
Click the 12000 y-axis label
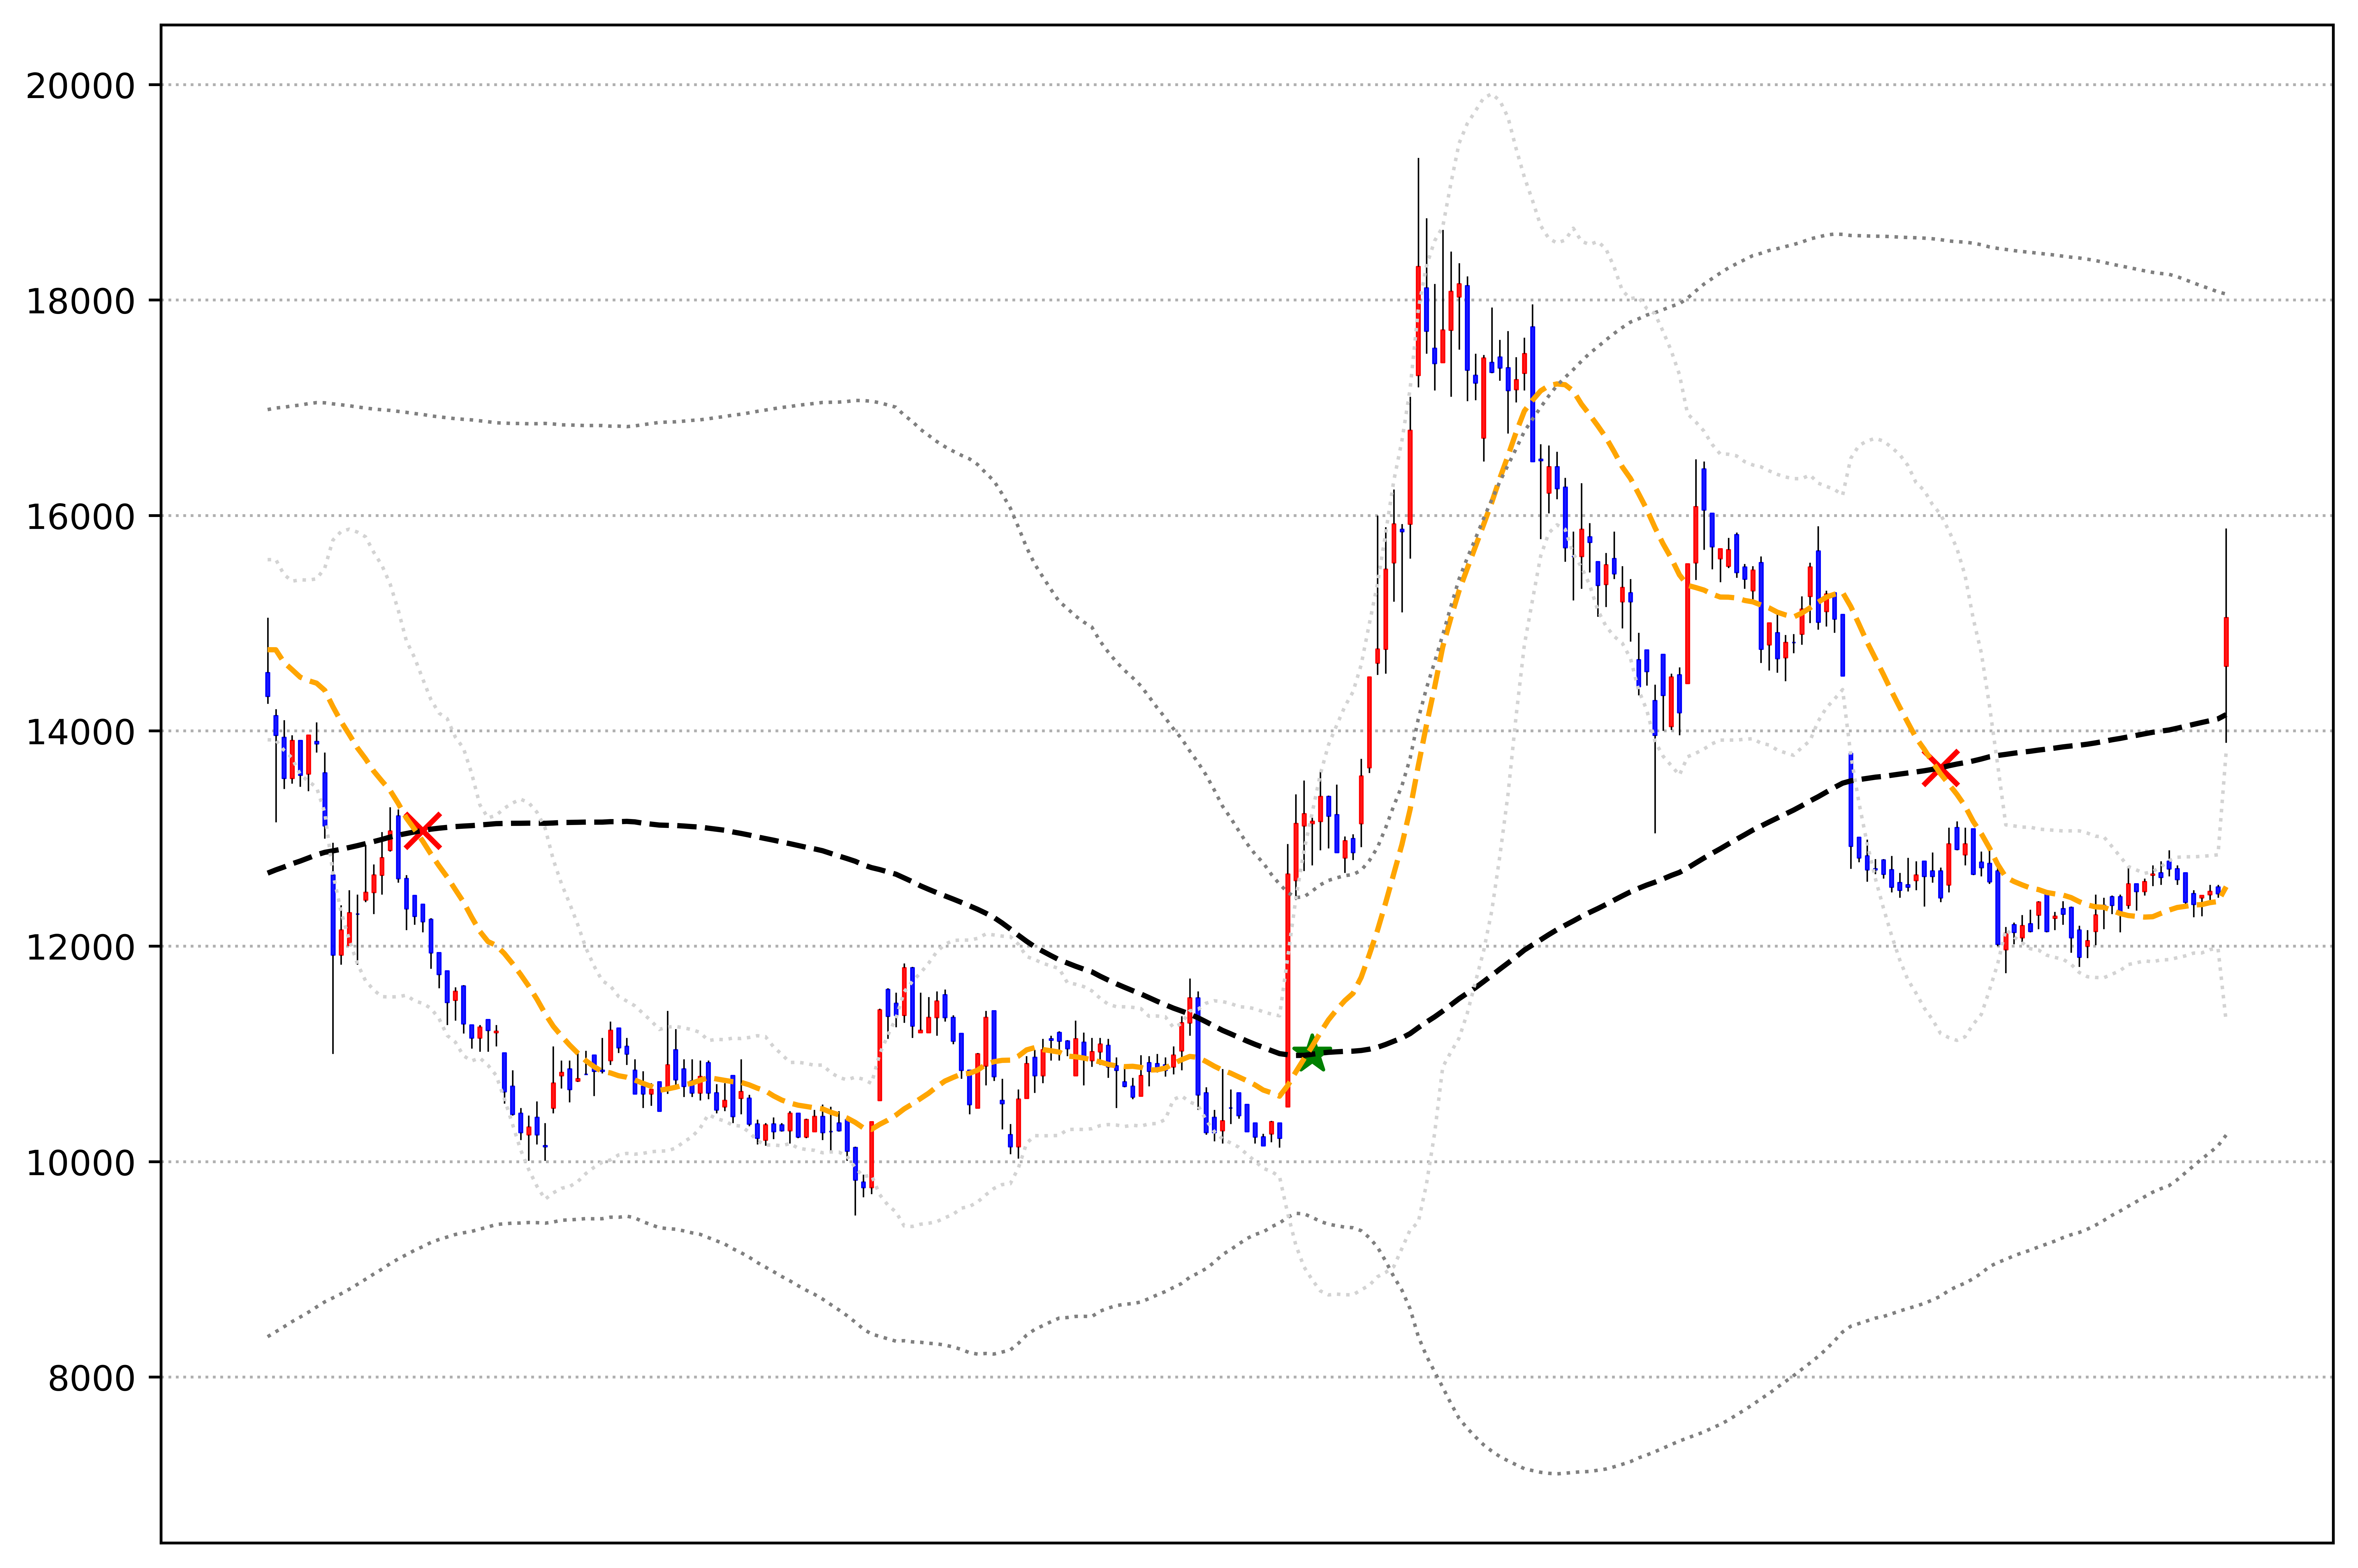80,947
